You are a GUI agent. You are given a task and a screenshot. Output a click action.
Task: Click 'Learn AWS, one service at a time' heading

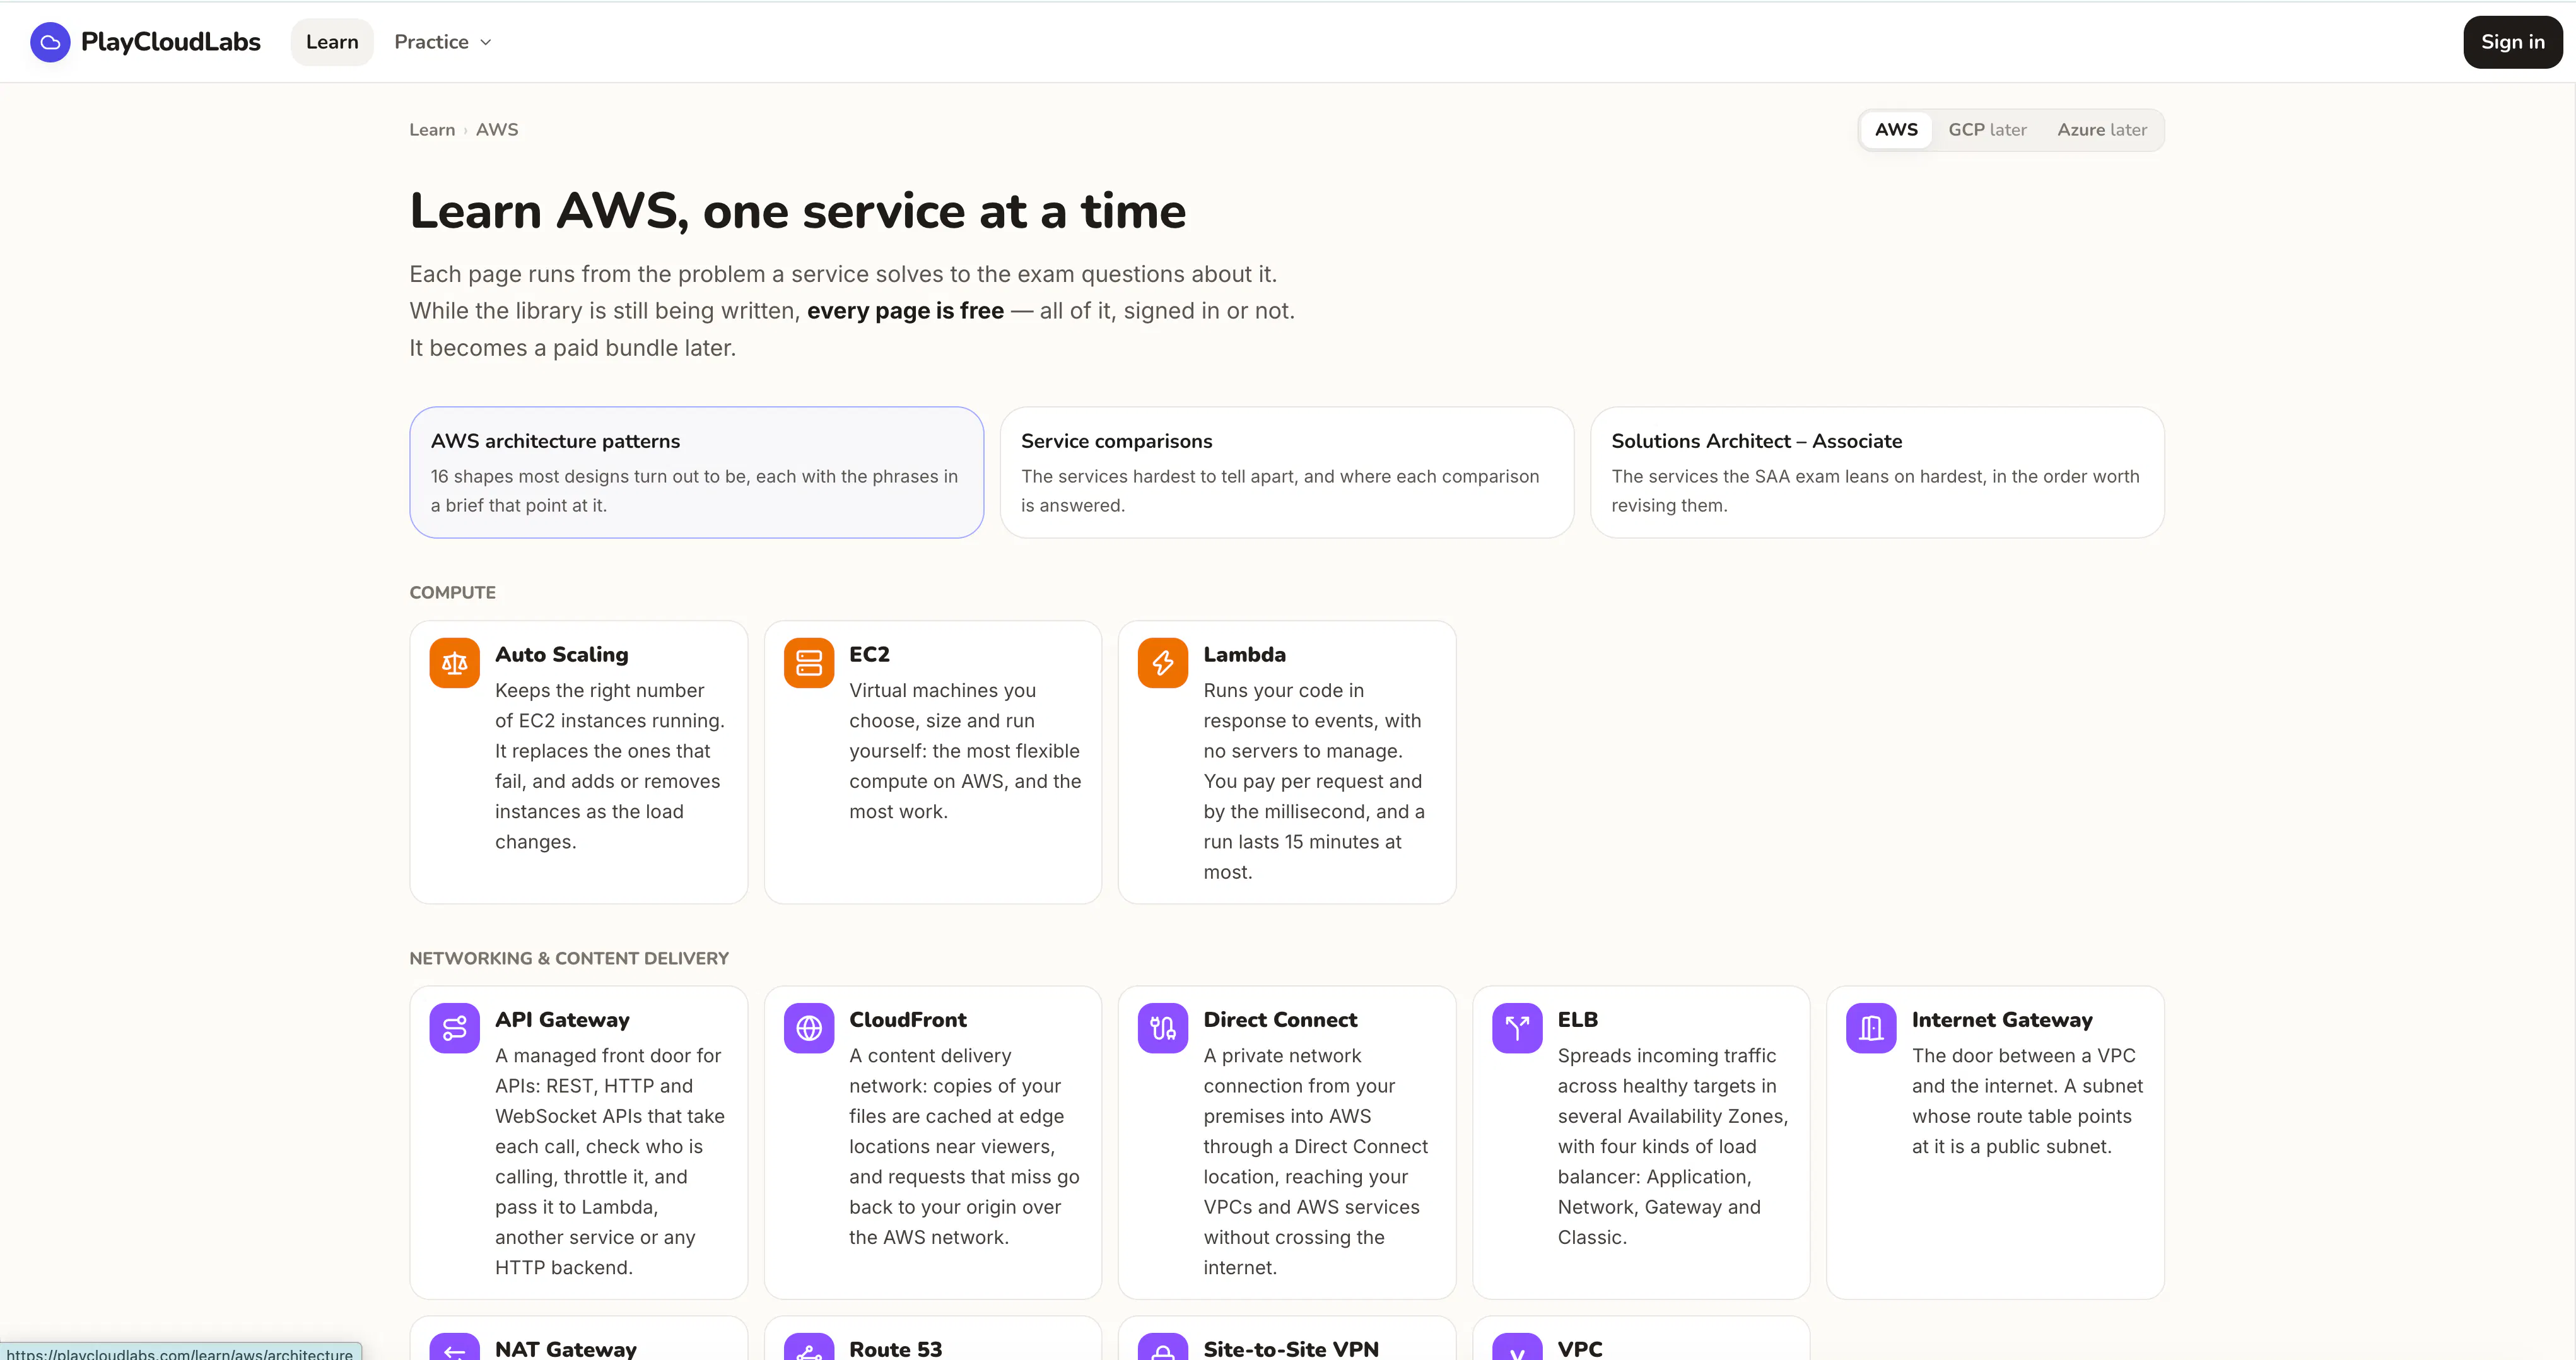(x=798, y=211)
